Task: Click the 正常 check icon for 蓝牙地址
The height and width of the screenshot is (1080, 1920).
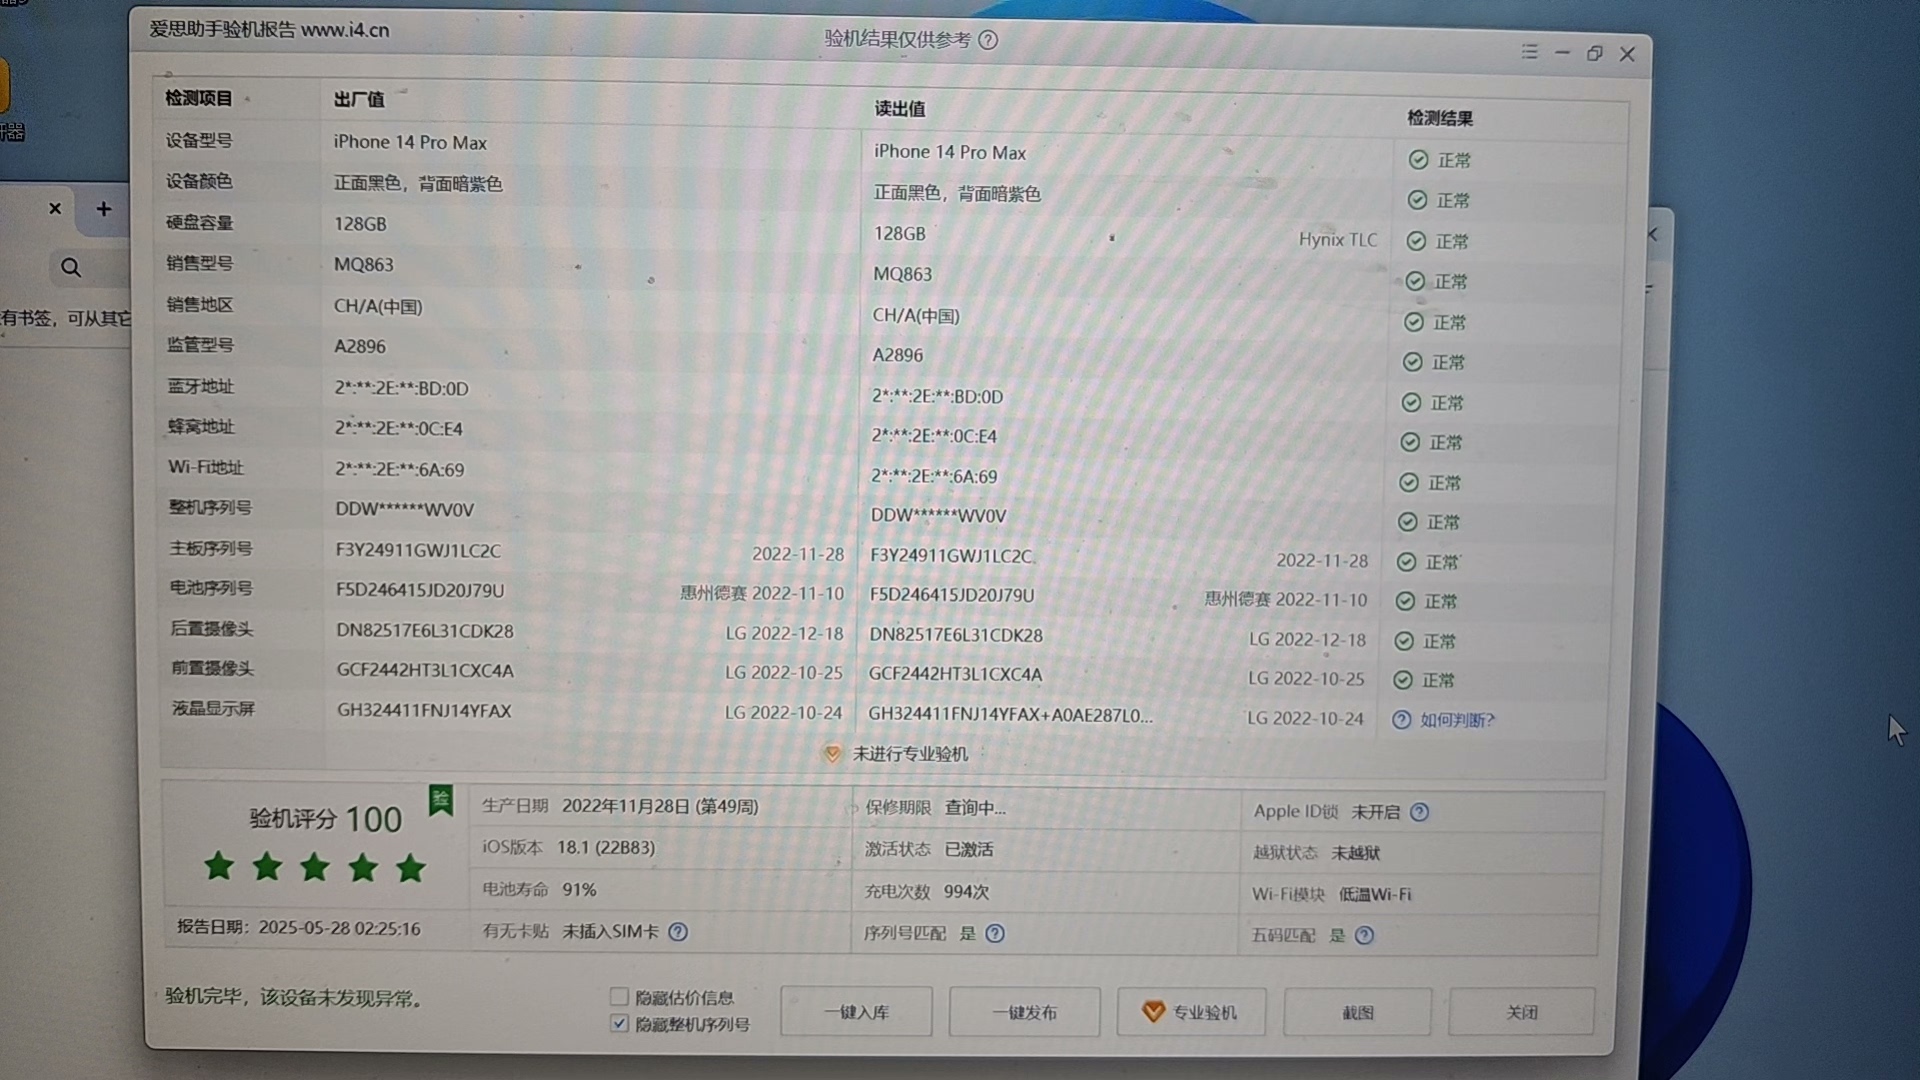Action: 1411,402
